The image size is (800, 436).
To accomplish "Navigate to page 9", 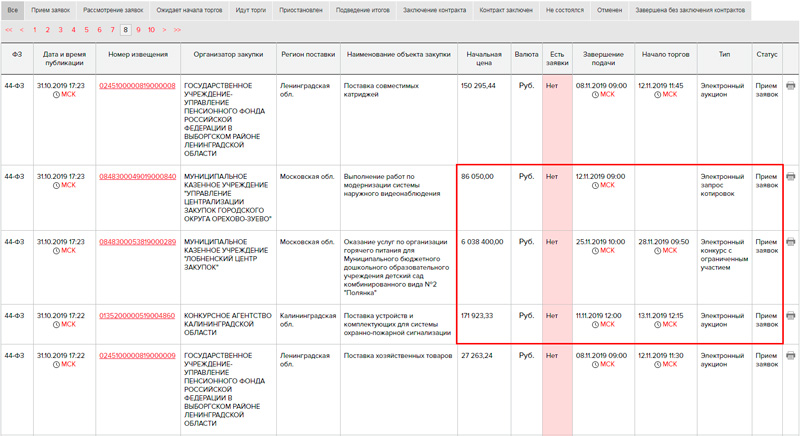I will click(x=138, y=30).
